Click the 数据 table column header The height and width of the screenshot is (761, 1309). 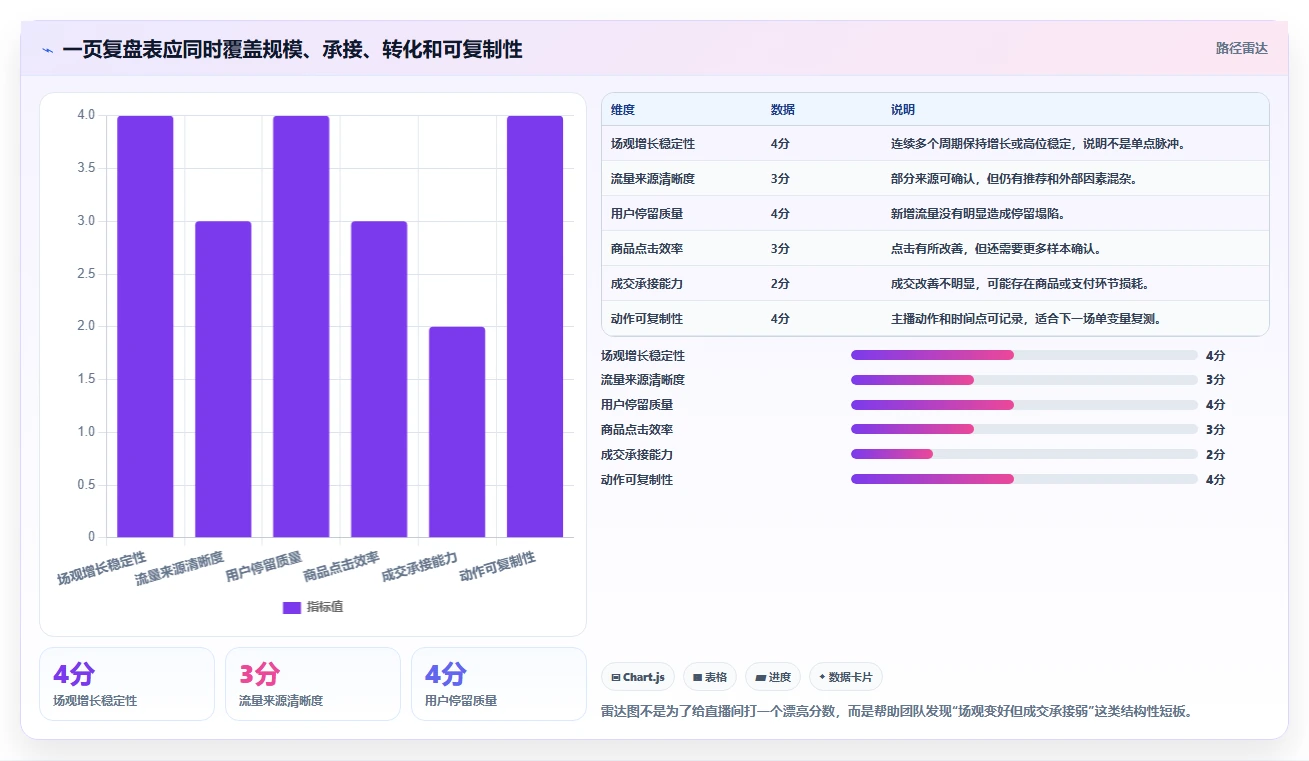[783, 110]
